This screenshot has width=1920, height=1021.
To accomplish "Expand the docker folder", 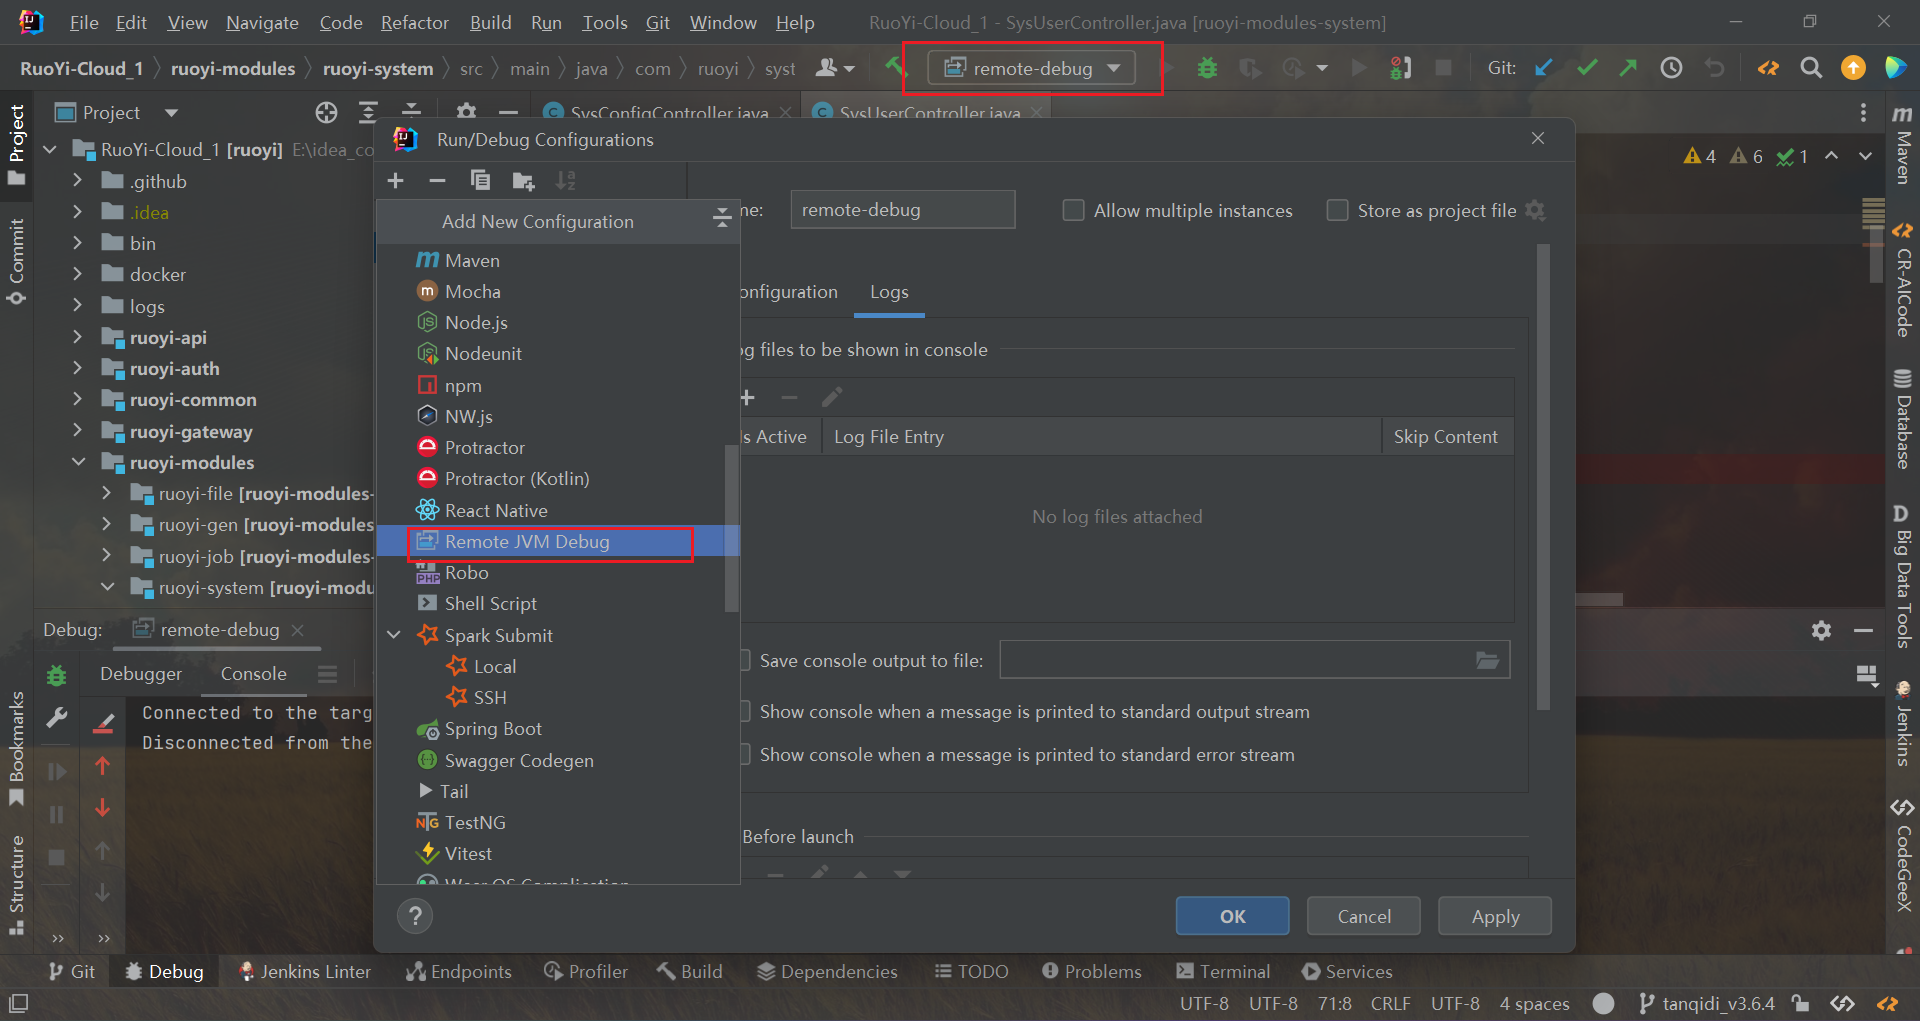I will point(78,274).
